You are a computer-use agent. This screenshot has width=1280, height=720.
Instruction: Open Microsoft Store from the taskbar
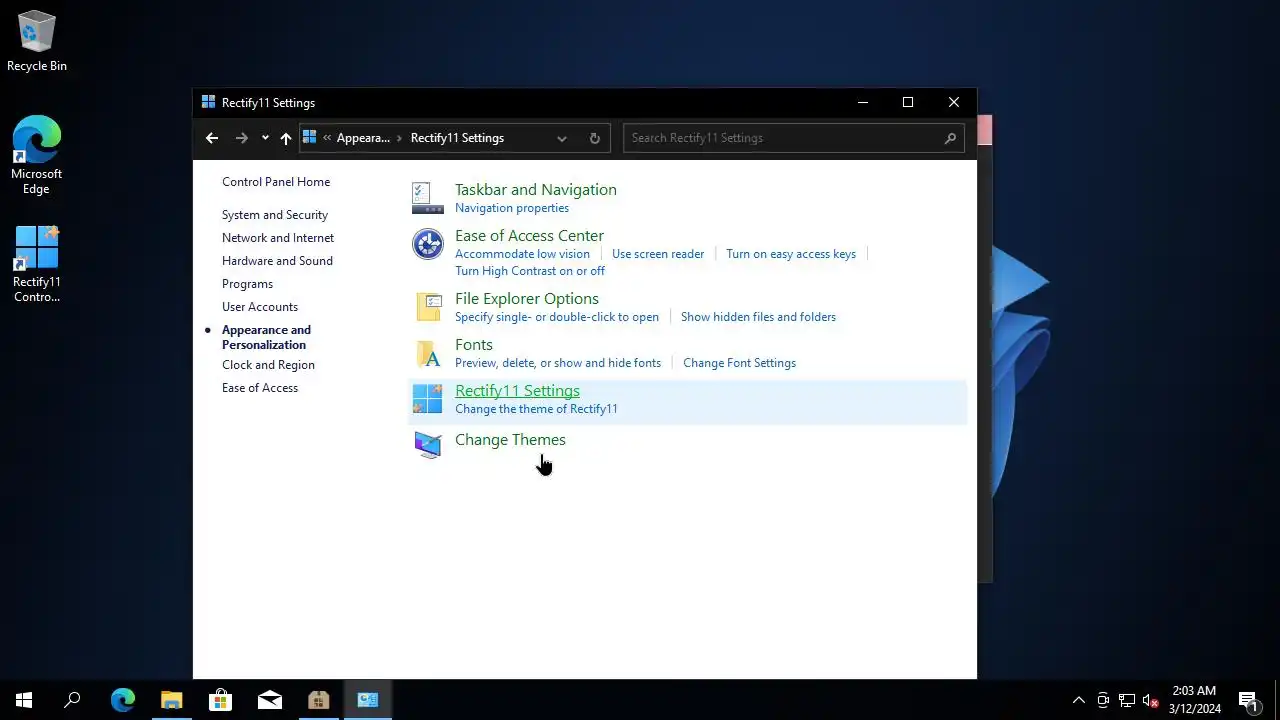pyautogui.click(x=220, y=700)
